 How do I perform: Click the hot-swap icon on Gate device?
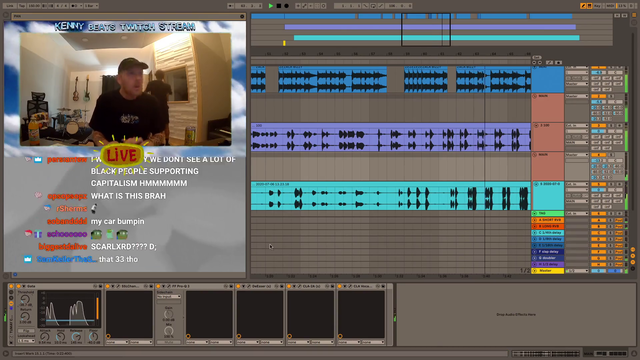[x=95, y=287]
